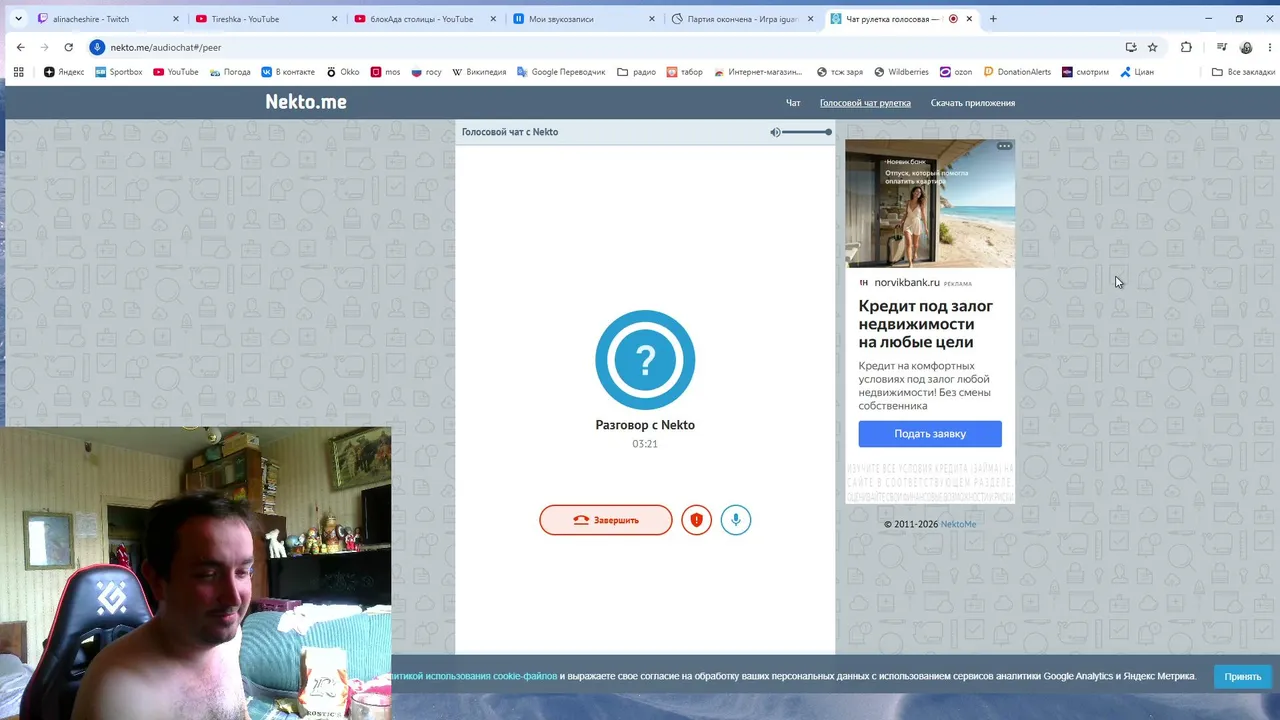
Task: Open the ad options three-dot menu
Action: [1004, 146]
